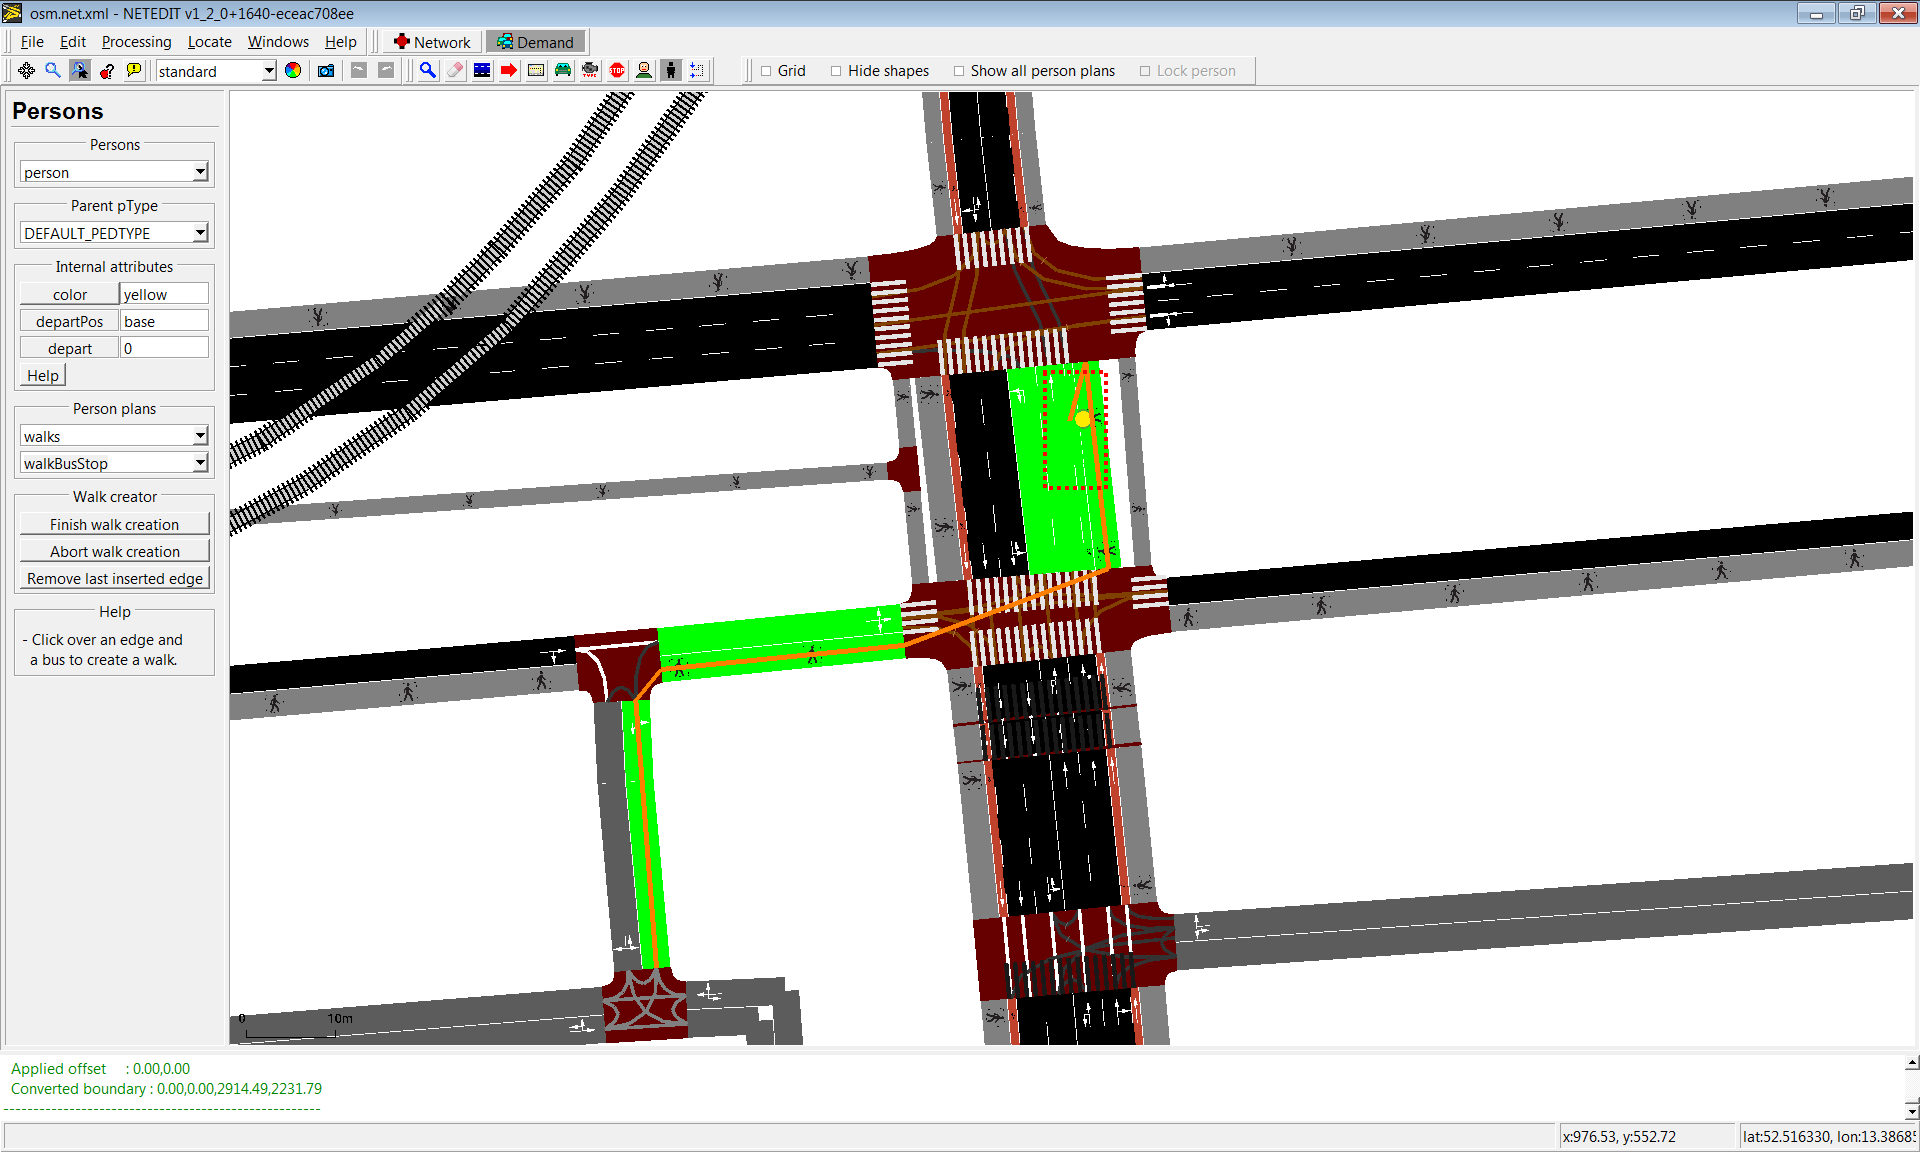This screenshot has height=1152, width=1920.
Task: Toggle Hide shapes checkbox
Action: point(836,71)
